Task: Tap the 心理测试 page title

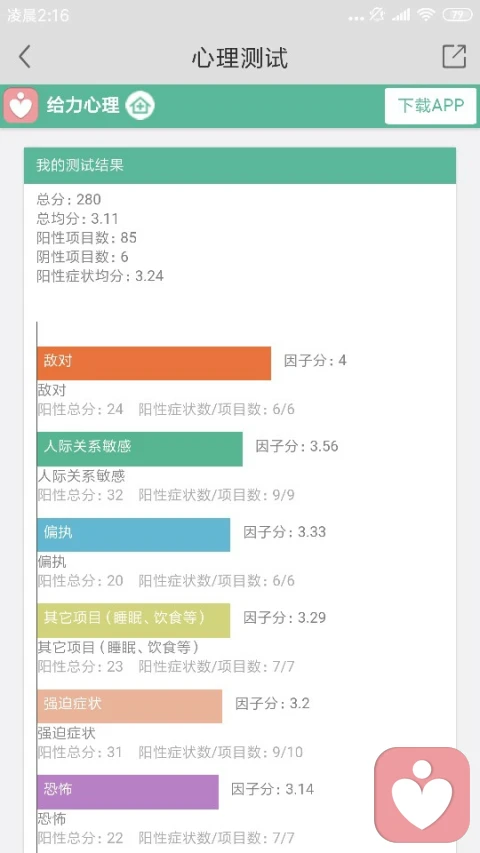Action: [239, 58]
